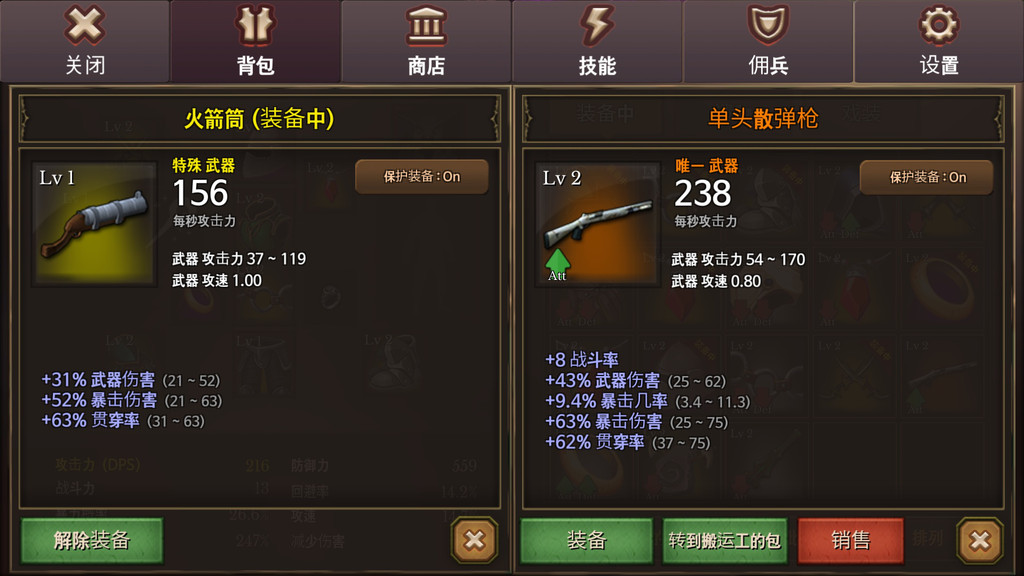
Task: Toggle 保护装备 On for the rocket launcher
Action: pos(422,176)
